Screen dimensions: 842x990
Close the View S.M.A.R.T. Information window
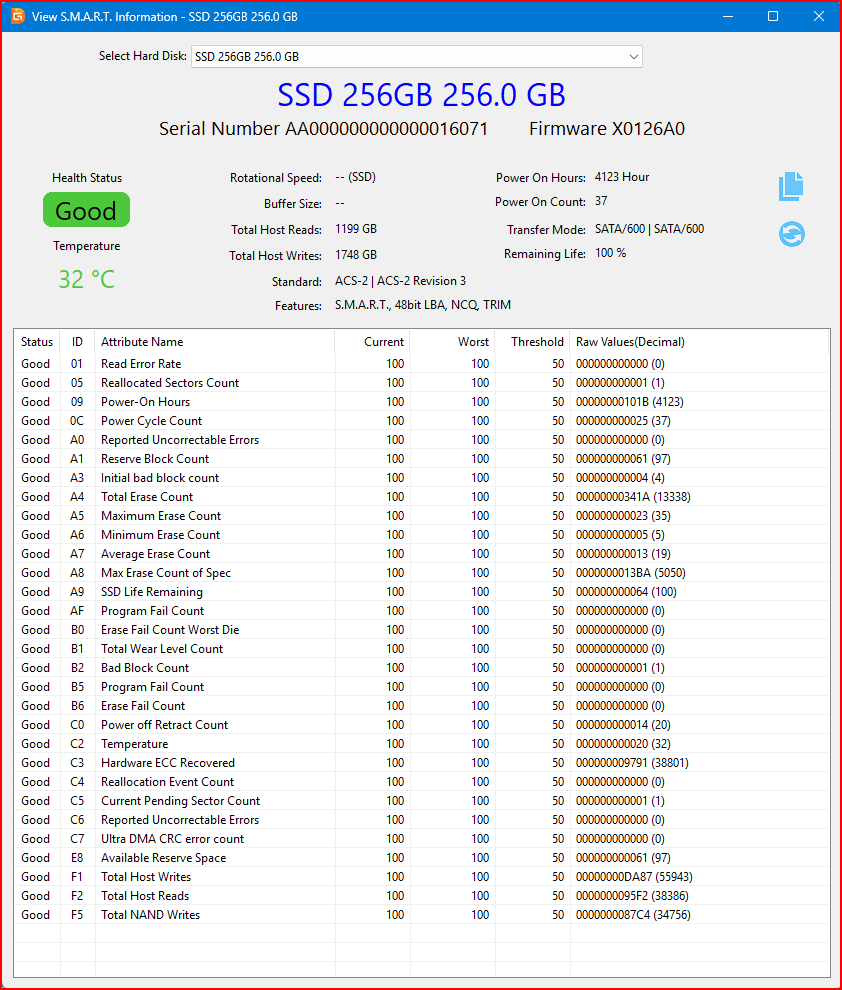819,16
